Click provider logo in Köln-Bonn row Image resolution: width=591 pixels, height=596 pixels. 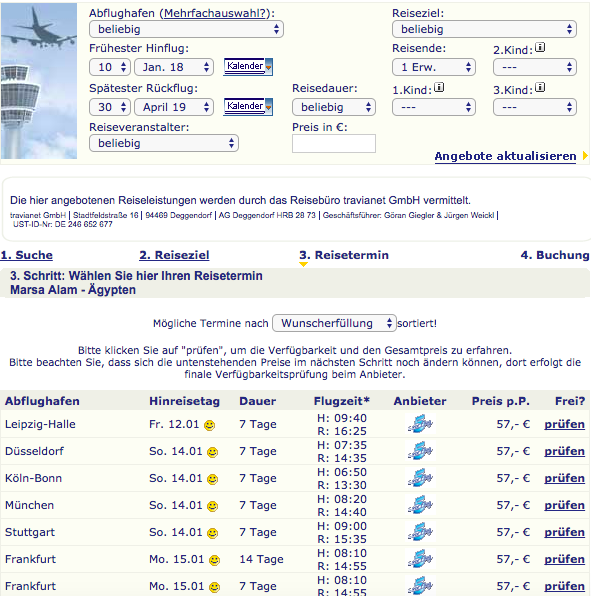click(x=420, y=478)
